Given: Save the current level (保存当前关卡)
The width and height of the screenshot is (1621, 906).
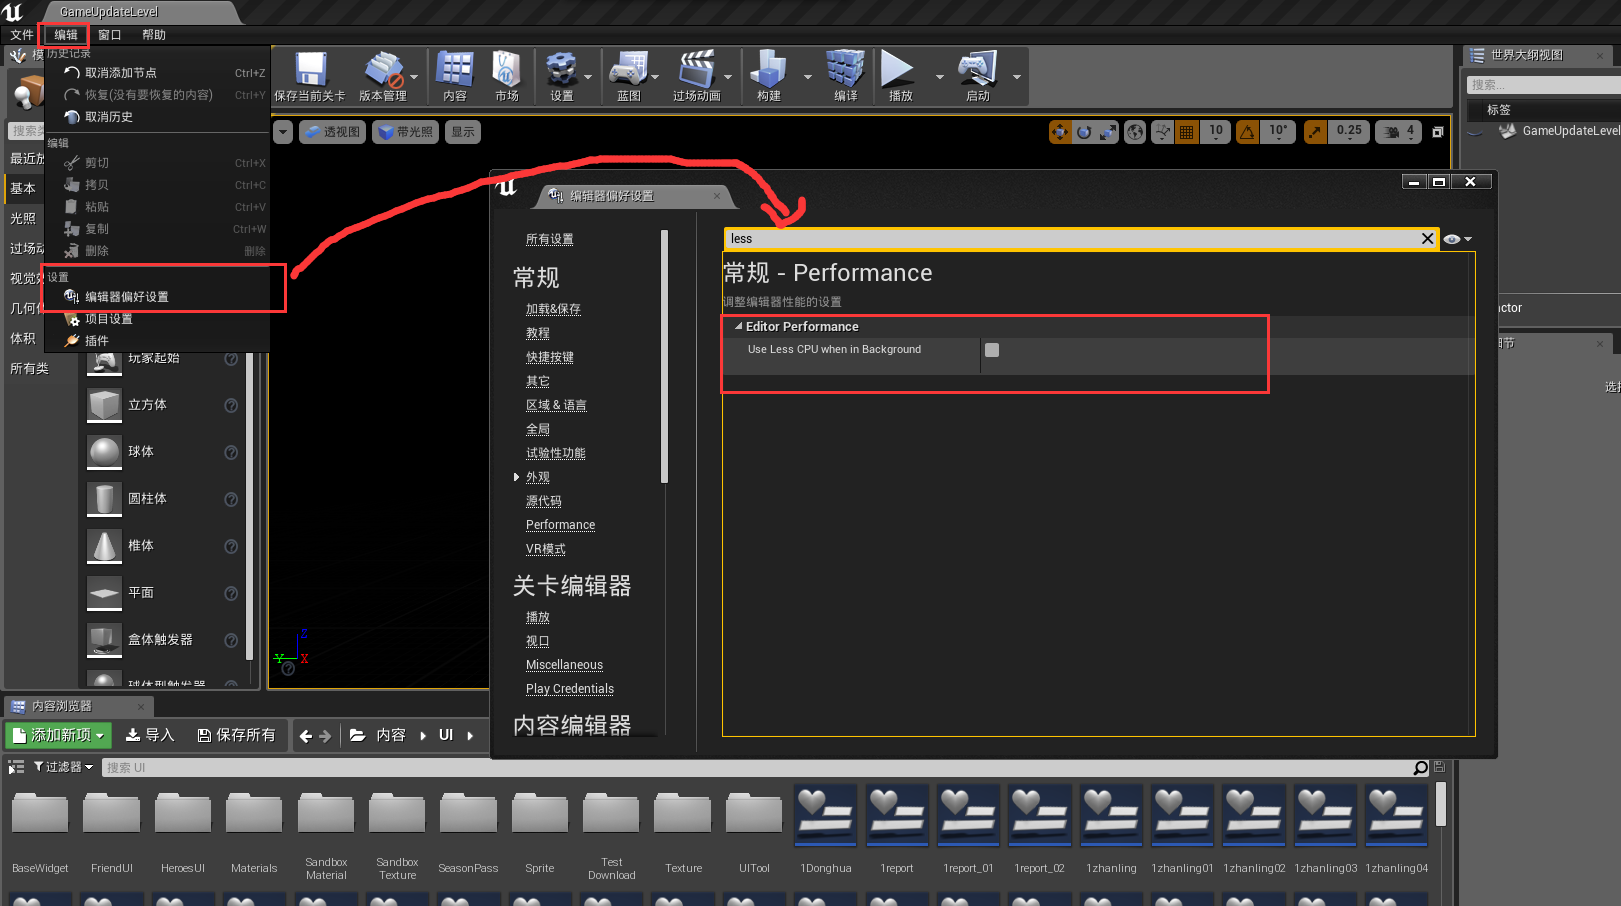Looking at the screenshot, I should click(x=310, y=75).
